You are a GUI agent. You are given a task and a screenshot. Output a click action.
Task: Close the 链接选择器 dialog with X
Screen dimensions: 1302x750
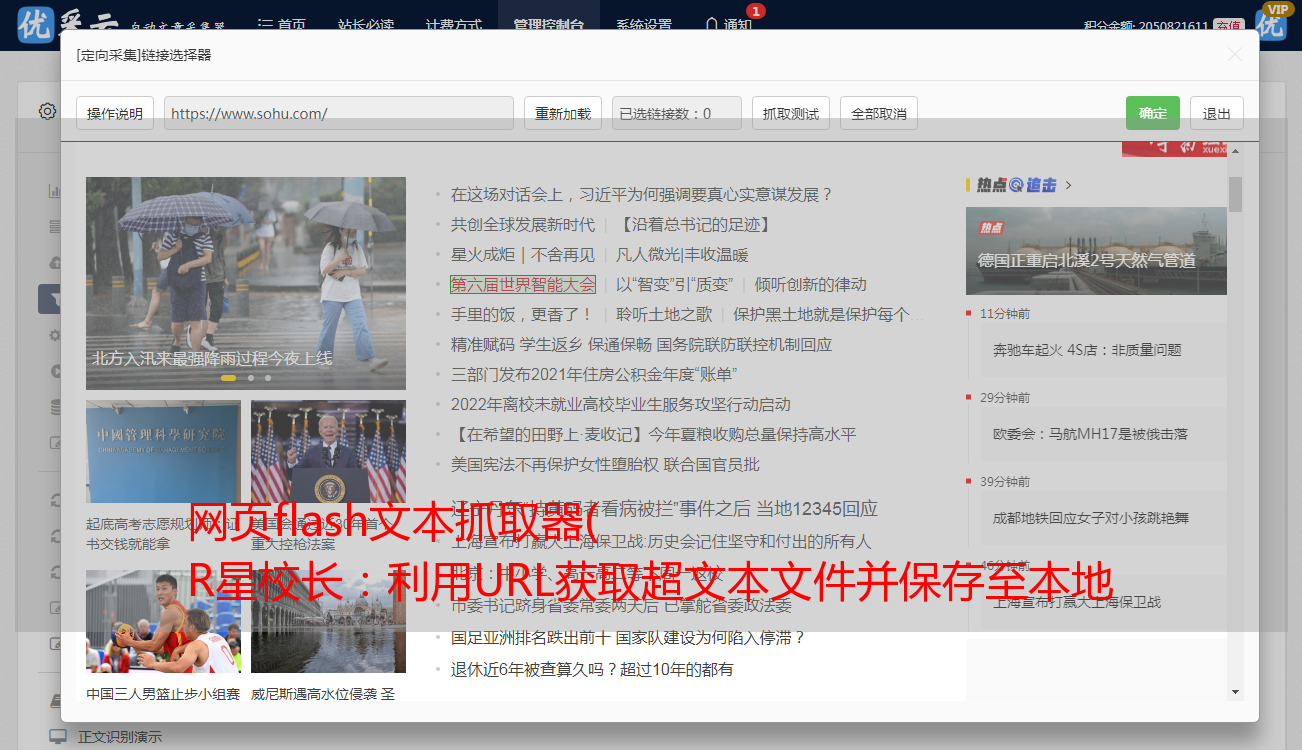1235,55
